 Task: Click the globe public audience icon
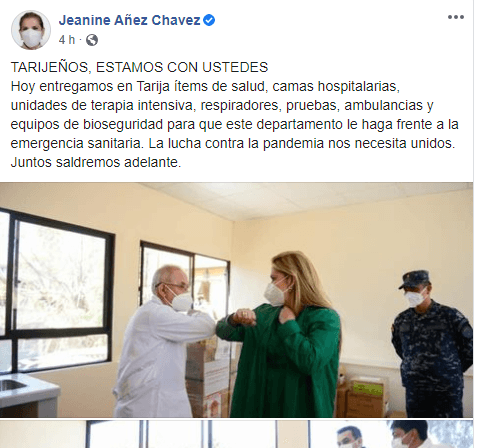pos(92,40)
